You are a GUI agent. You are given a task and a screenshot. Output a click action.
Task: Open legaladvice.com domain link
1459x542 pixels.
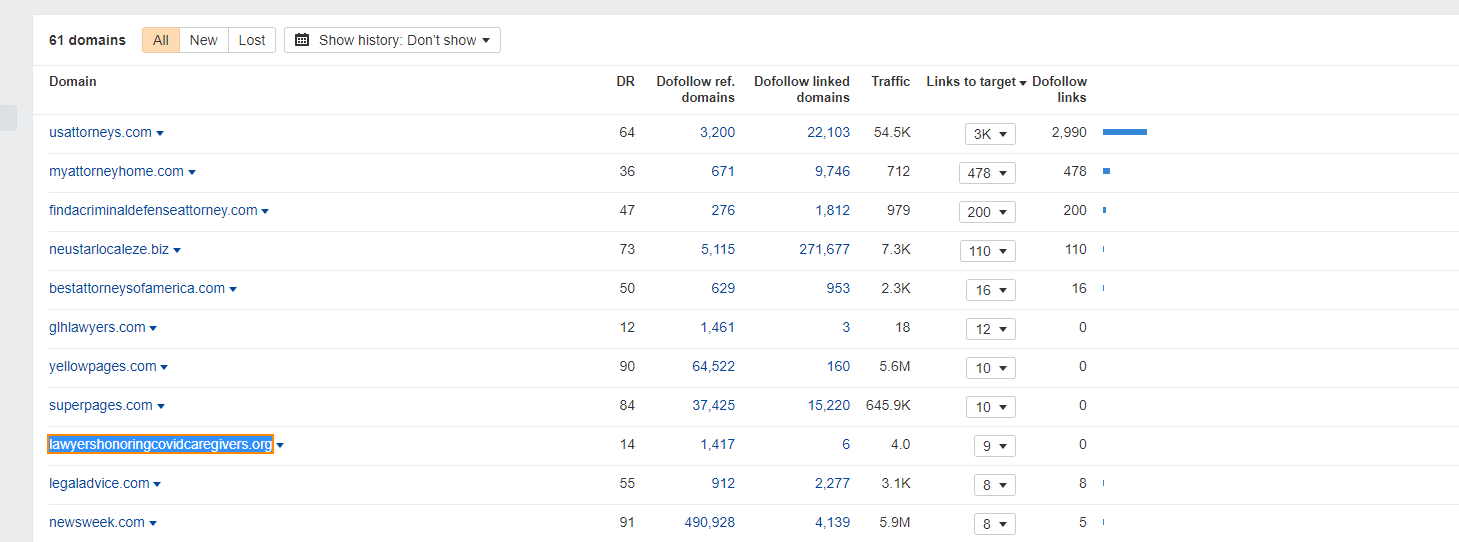[99, 483]
